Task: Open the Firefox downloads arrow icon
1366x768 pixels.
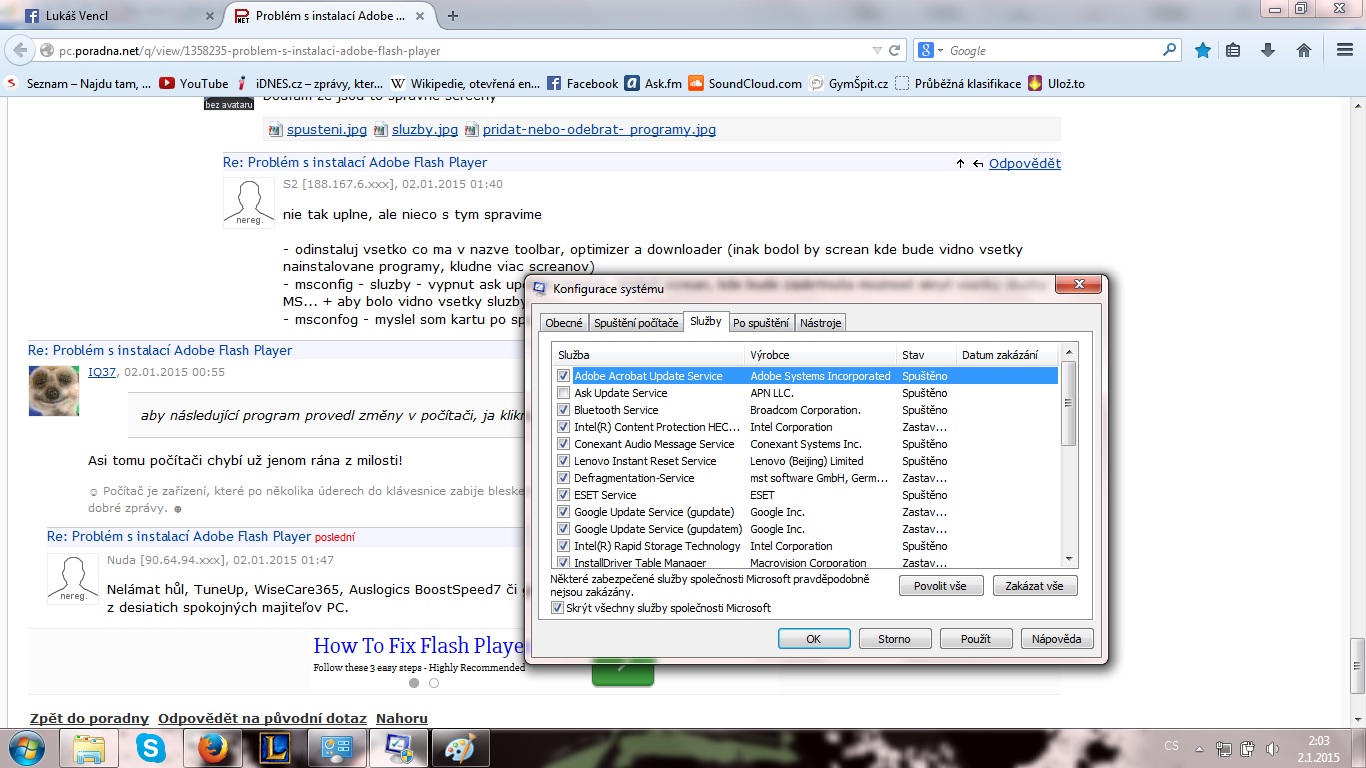Action: 1268,50
